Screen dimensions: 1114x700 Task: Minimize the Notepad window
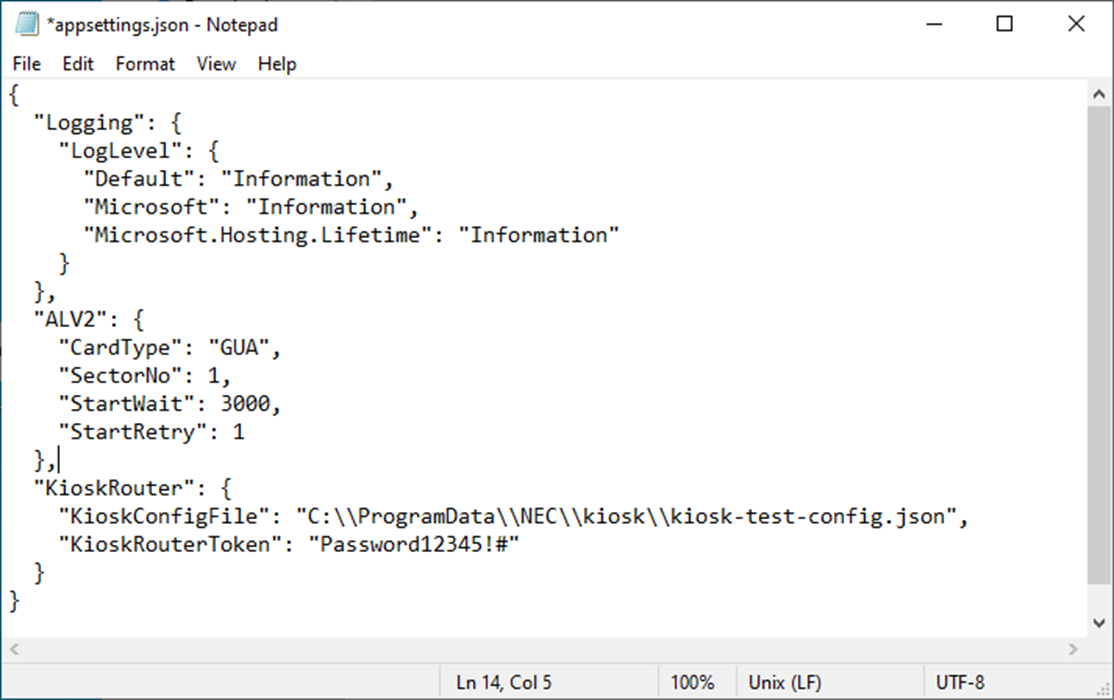tap(933, 24)
